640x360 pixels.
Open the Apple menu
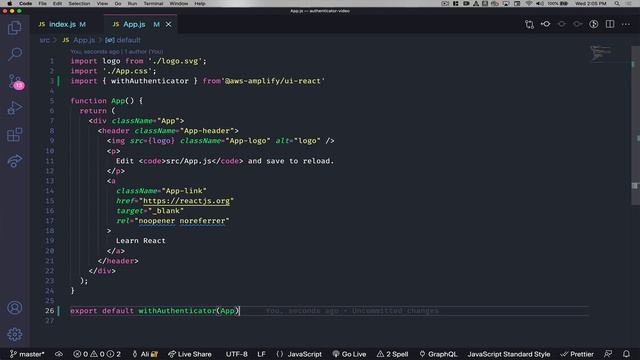pyautogui.click(x=9, y=3)
